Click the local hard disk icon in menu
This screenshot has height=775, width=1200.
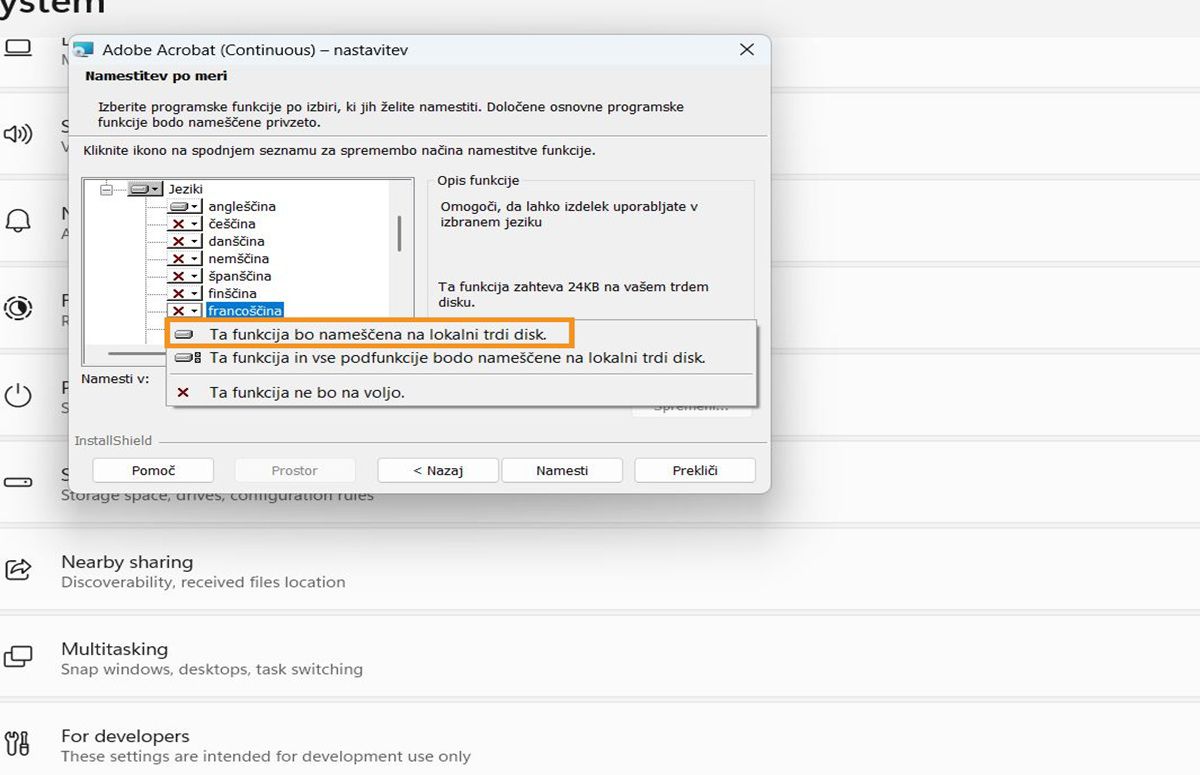click(x=183, y=334)
